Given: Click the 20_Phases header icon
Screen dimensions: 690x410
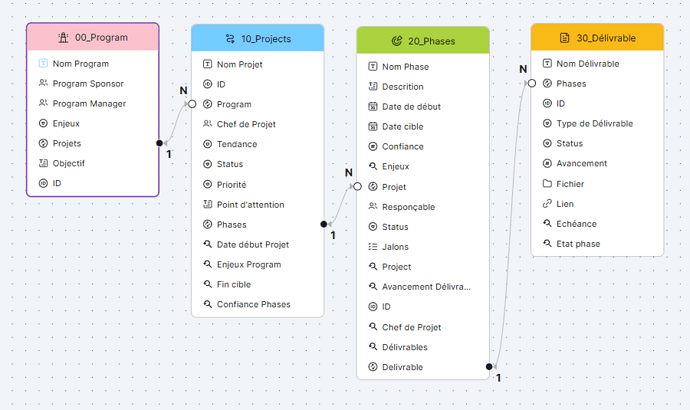Looking at the screenshot, I should tap(397, 41).
